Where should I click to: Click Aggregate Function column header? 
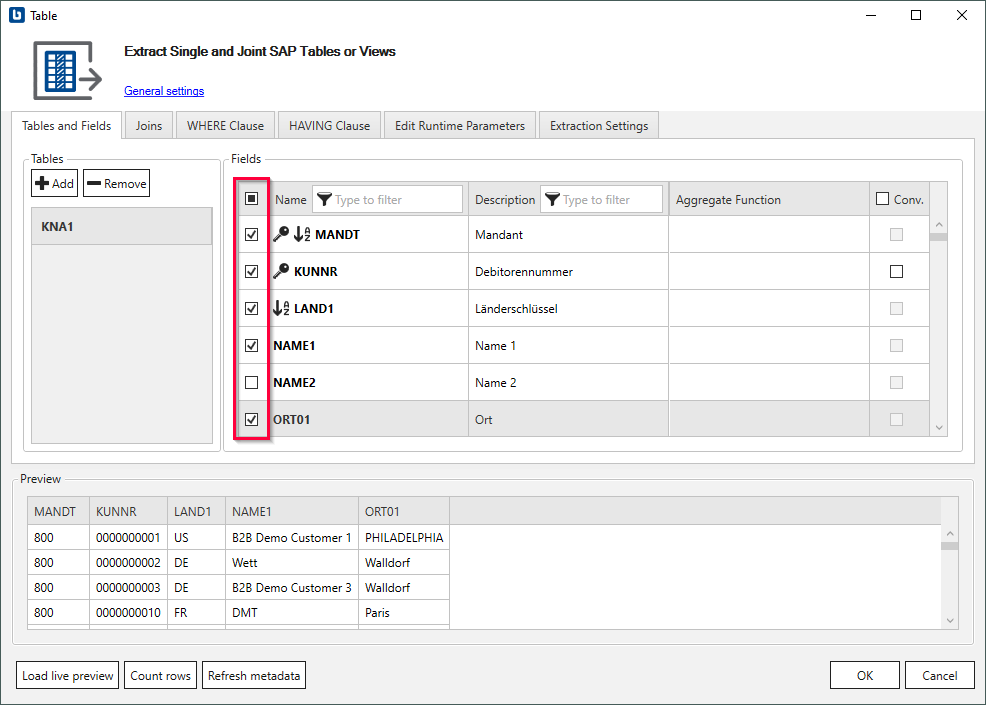point(770,199)
